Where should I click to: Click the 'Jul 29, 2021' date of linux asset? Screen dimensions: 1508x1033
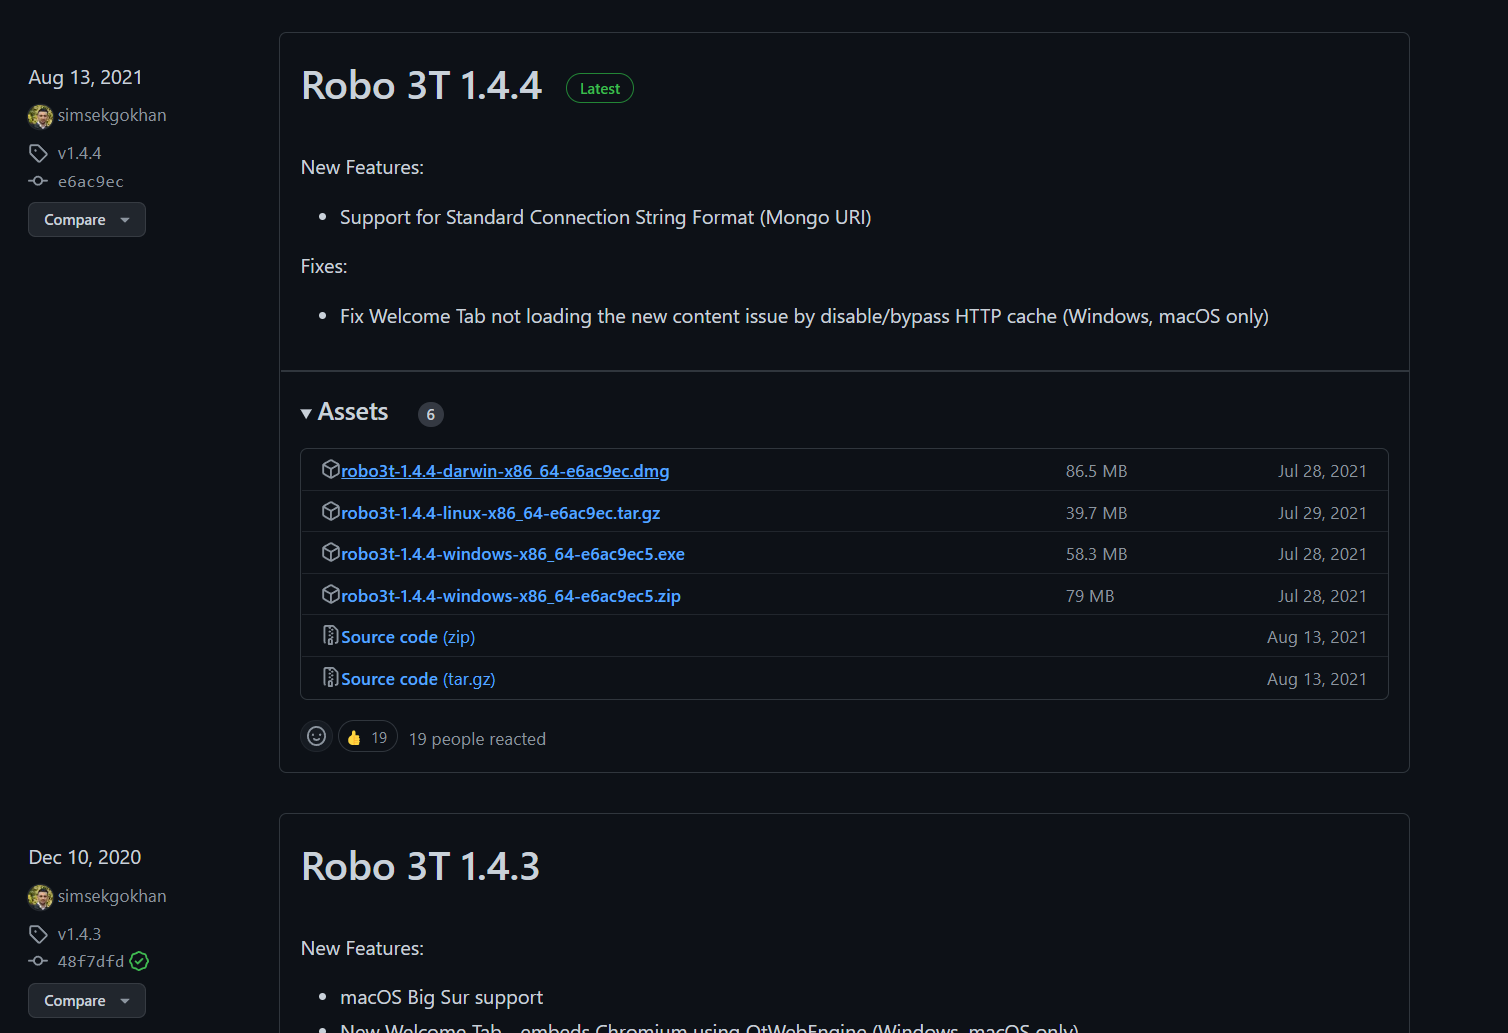pyautogui.click(x=1322, y=513)
